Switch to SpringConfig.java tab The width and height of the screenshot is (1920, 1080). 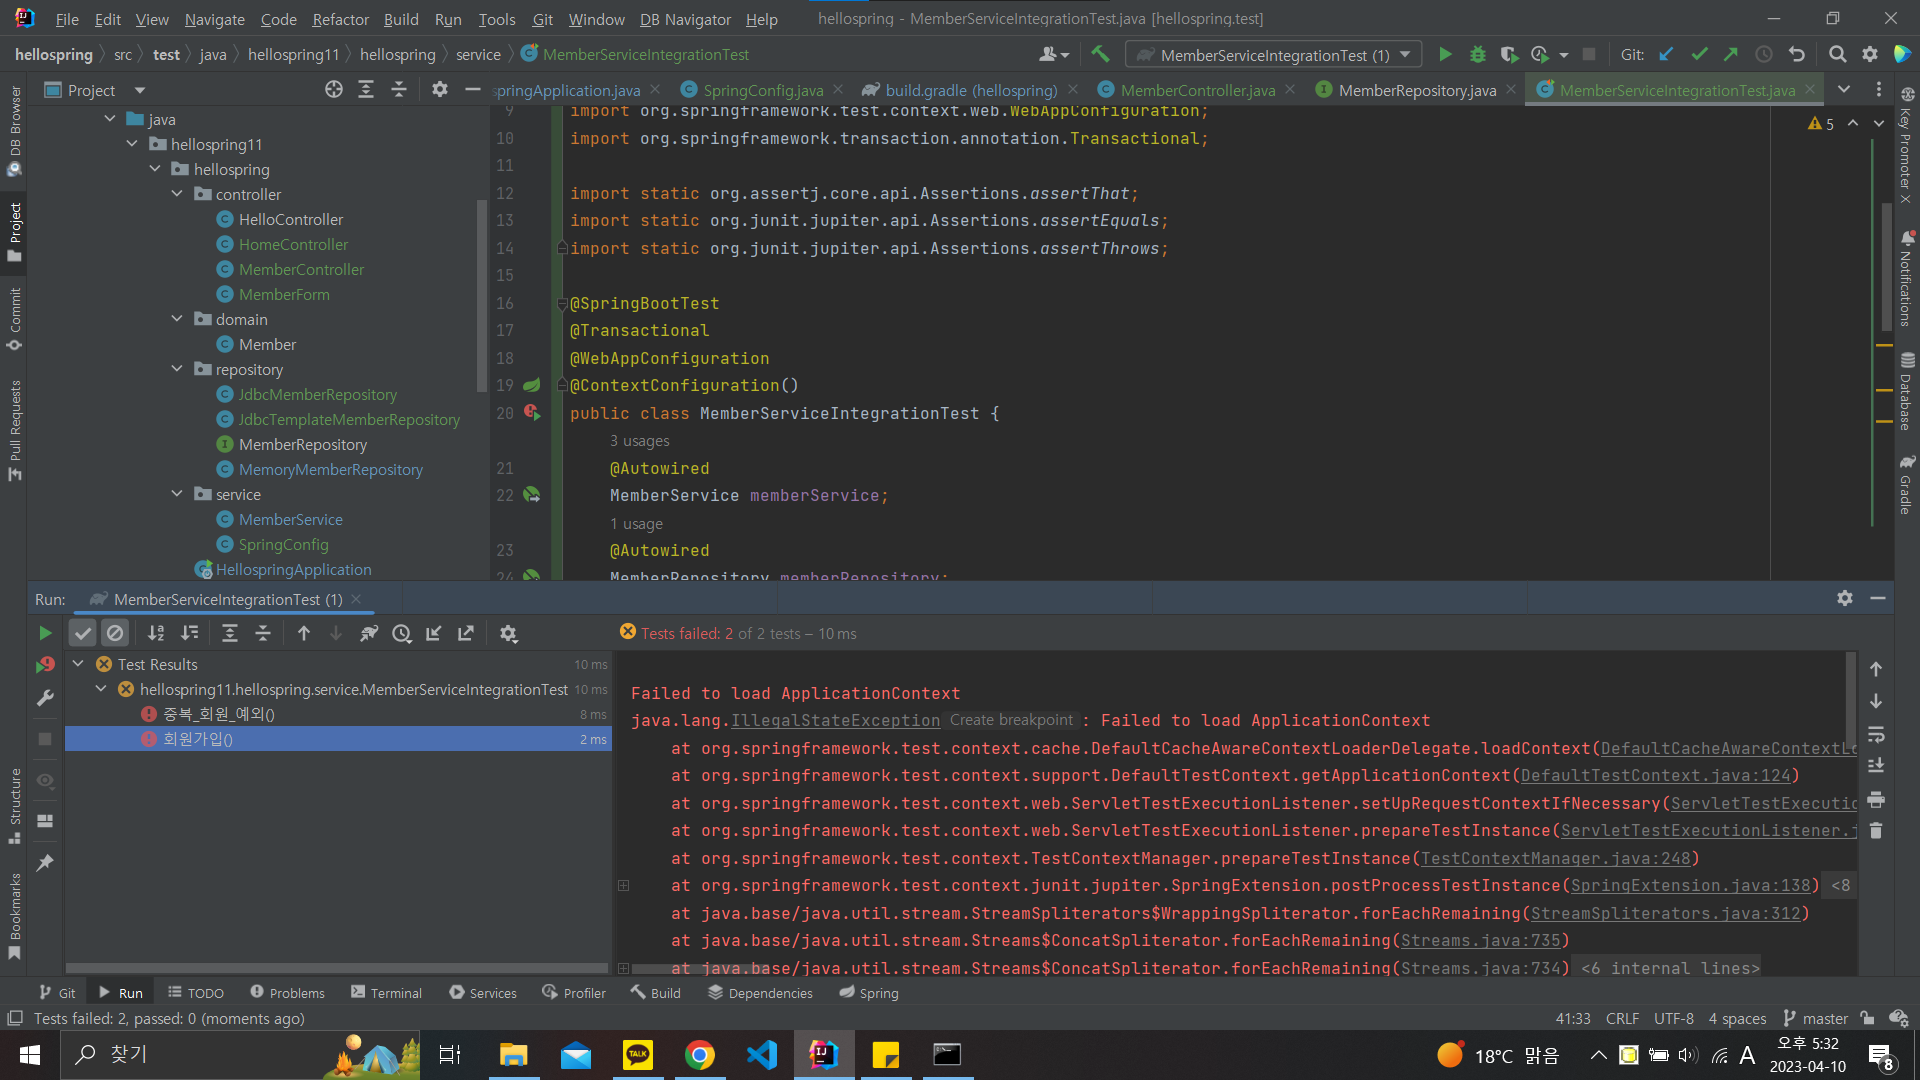(763, 90)
